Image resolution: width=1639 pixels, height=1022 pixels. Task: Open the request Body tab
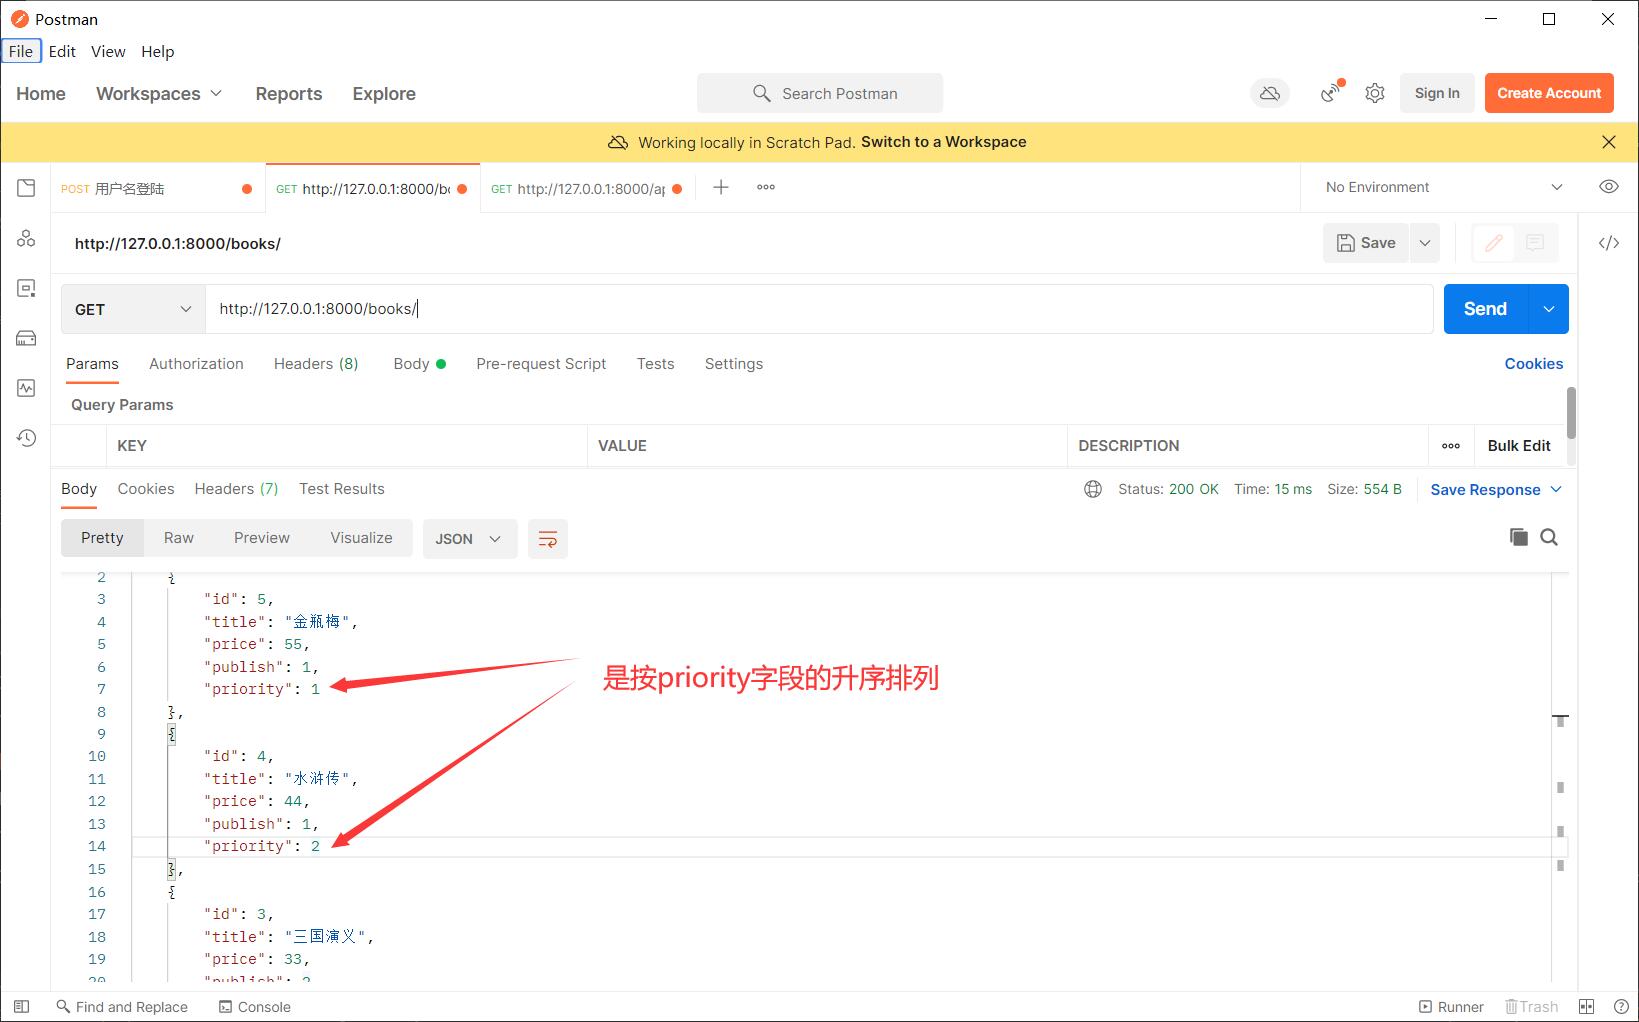pyautogui.click(x=419, y=364)
